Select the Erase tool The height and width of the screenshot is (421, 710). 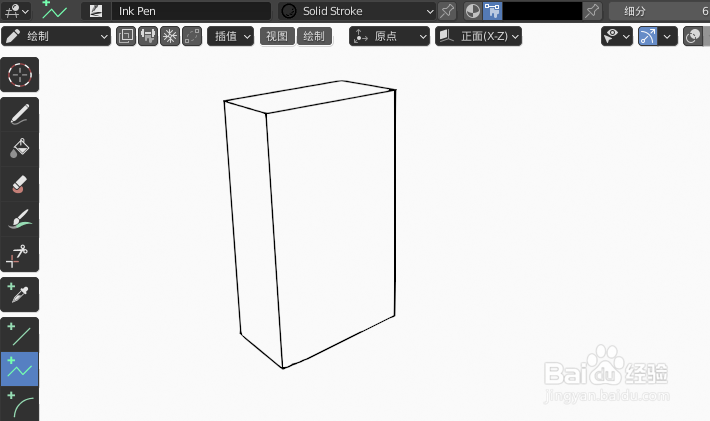(19, 184)
